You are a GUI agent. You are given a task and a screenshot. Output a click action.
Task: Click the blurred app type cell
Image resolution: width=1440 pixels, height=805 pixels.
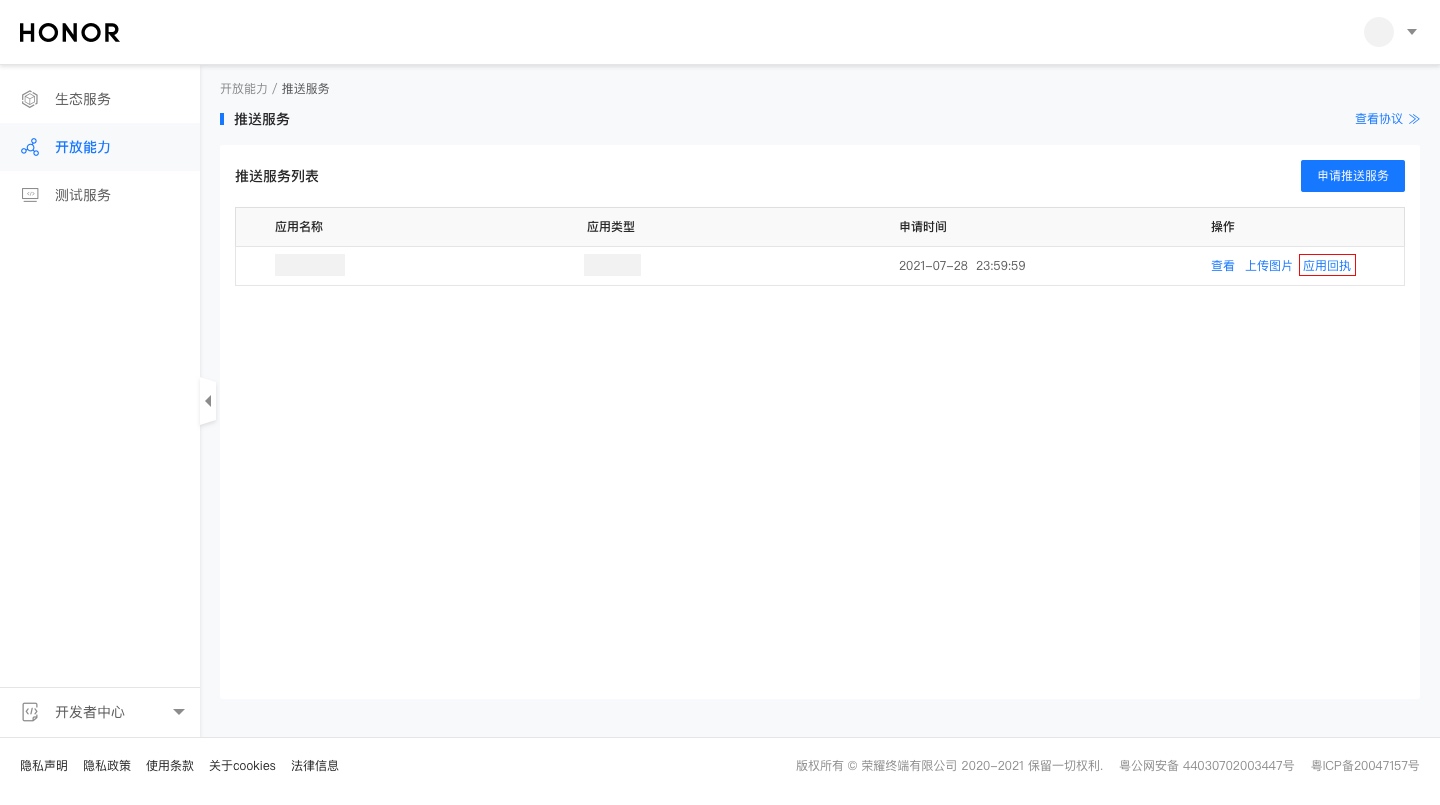pos(612,265)
